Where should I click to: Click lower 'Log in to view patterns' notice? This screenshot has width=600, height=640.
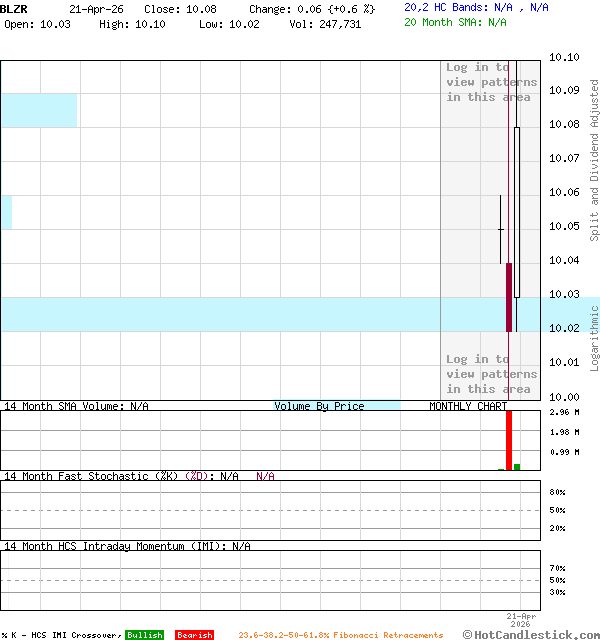(491, 374)
